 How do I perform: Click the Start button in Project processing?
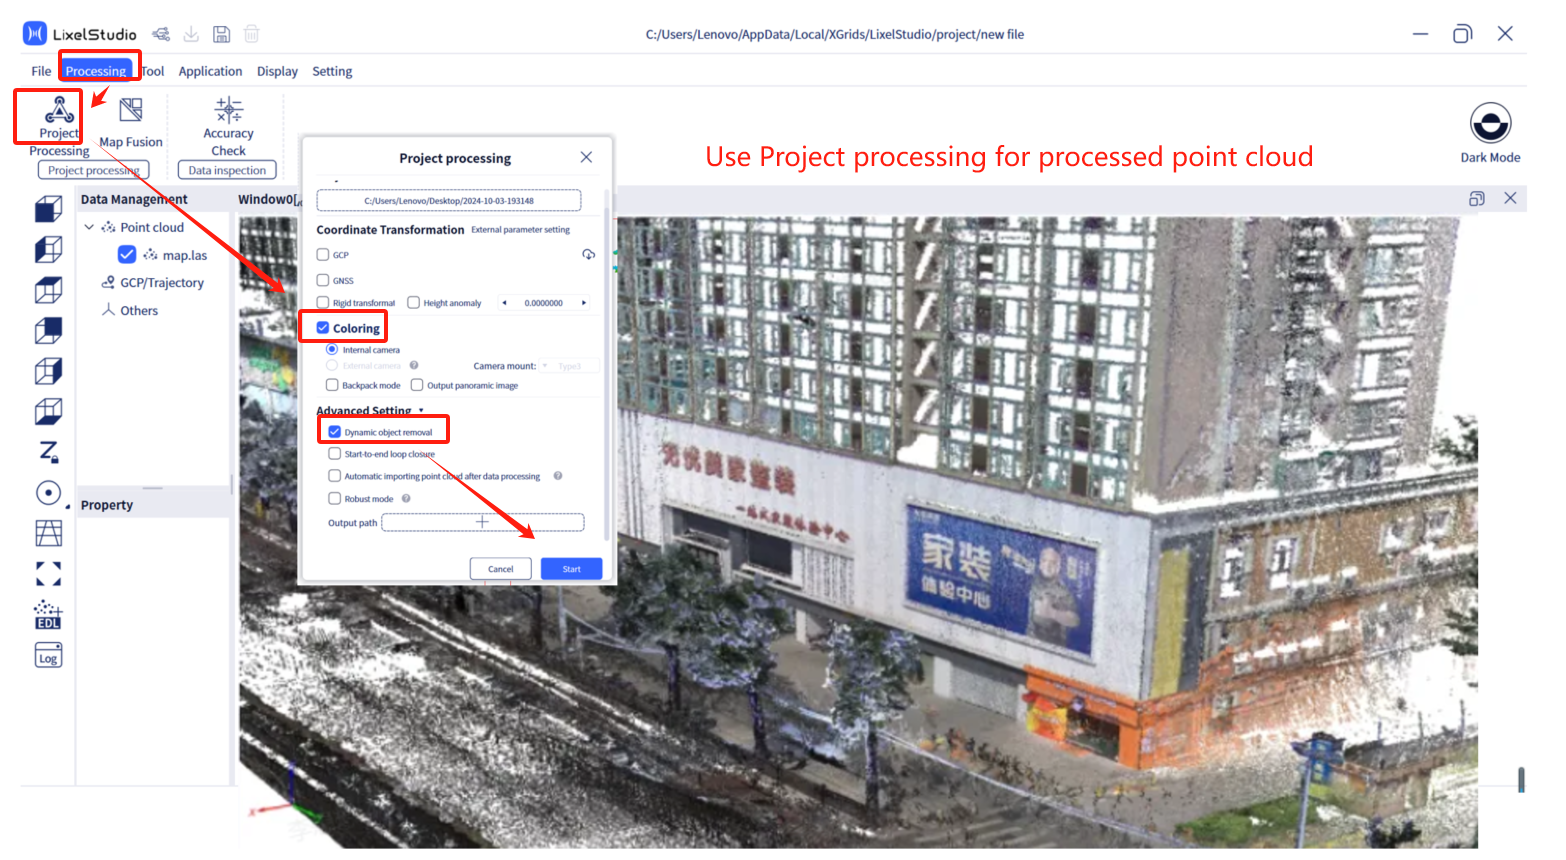[571, 569]
